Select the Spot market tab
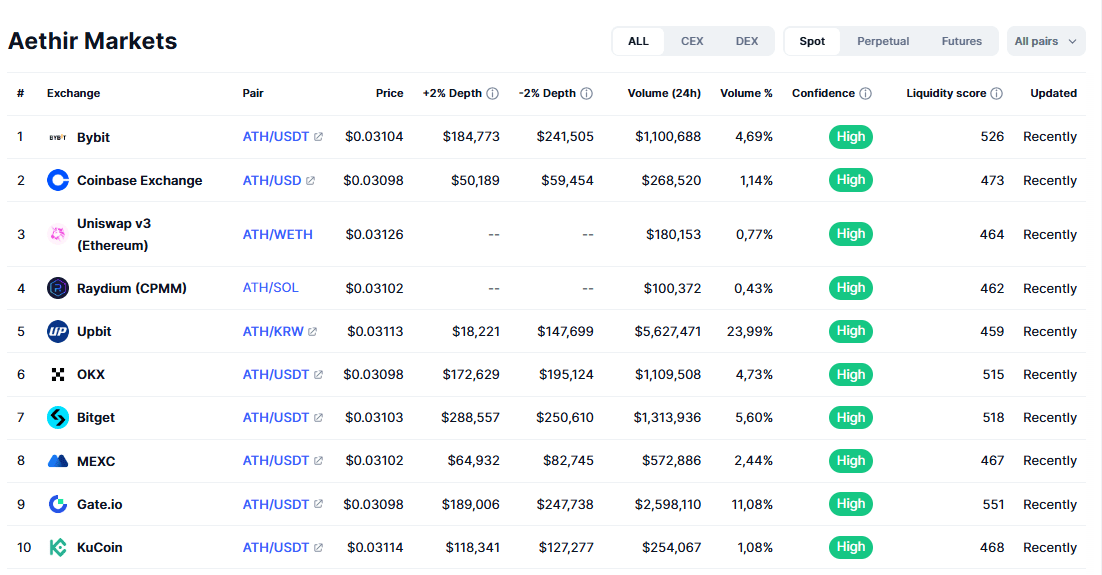 812,41
